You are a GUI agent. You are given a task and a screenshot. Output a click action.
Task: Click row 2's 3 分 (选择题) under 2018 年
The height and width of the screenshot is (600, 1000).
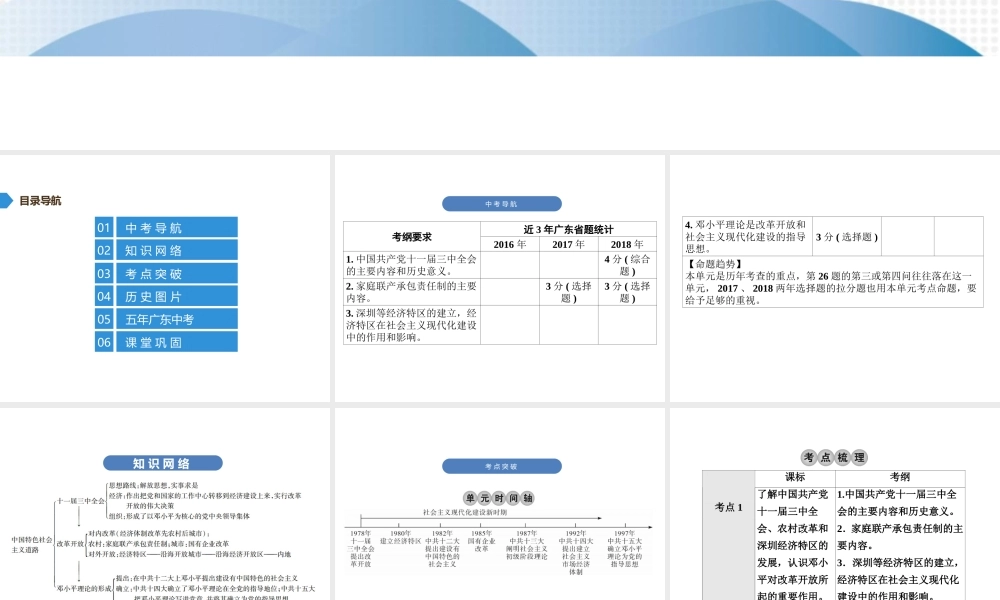tap(627, 292)
